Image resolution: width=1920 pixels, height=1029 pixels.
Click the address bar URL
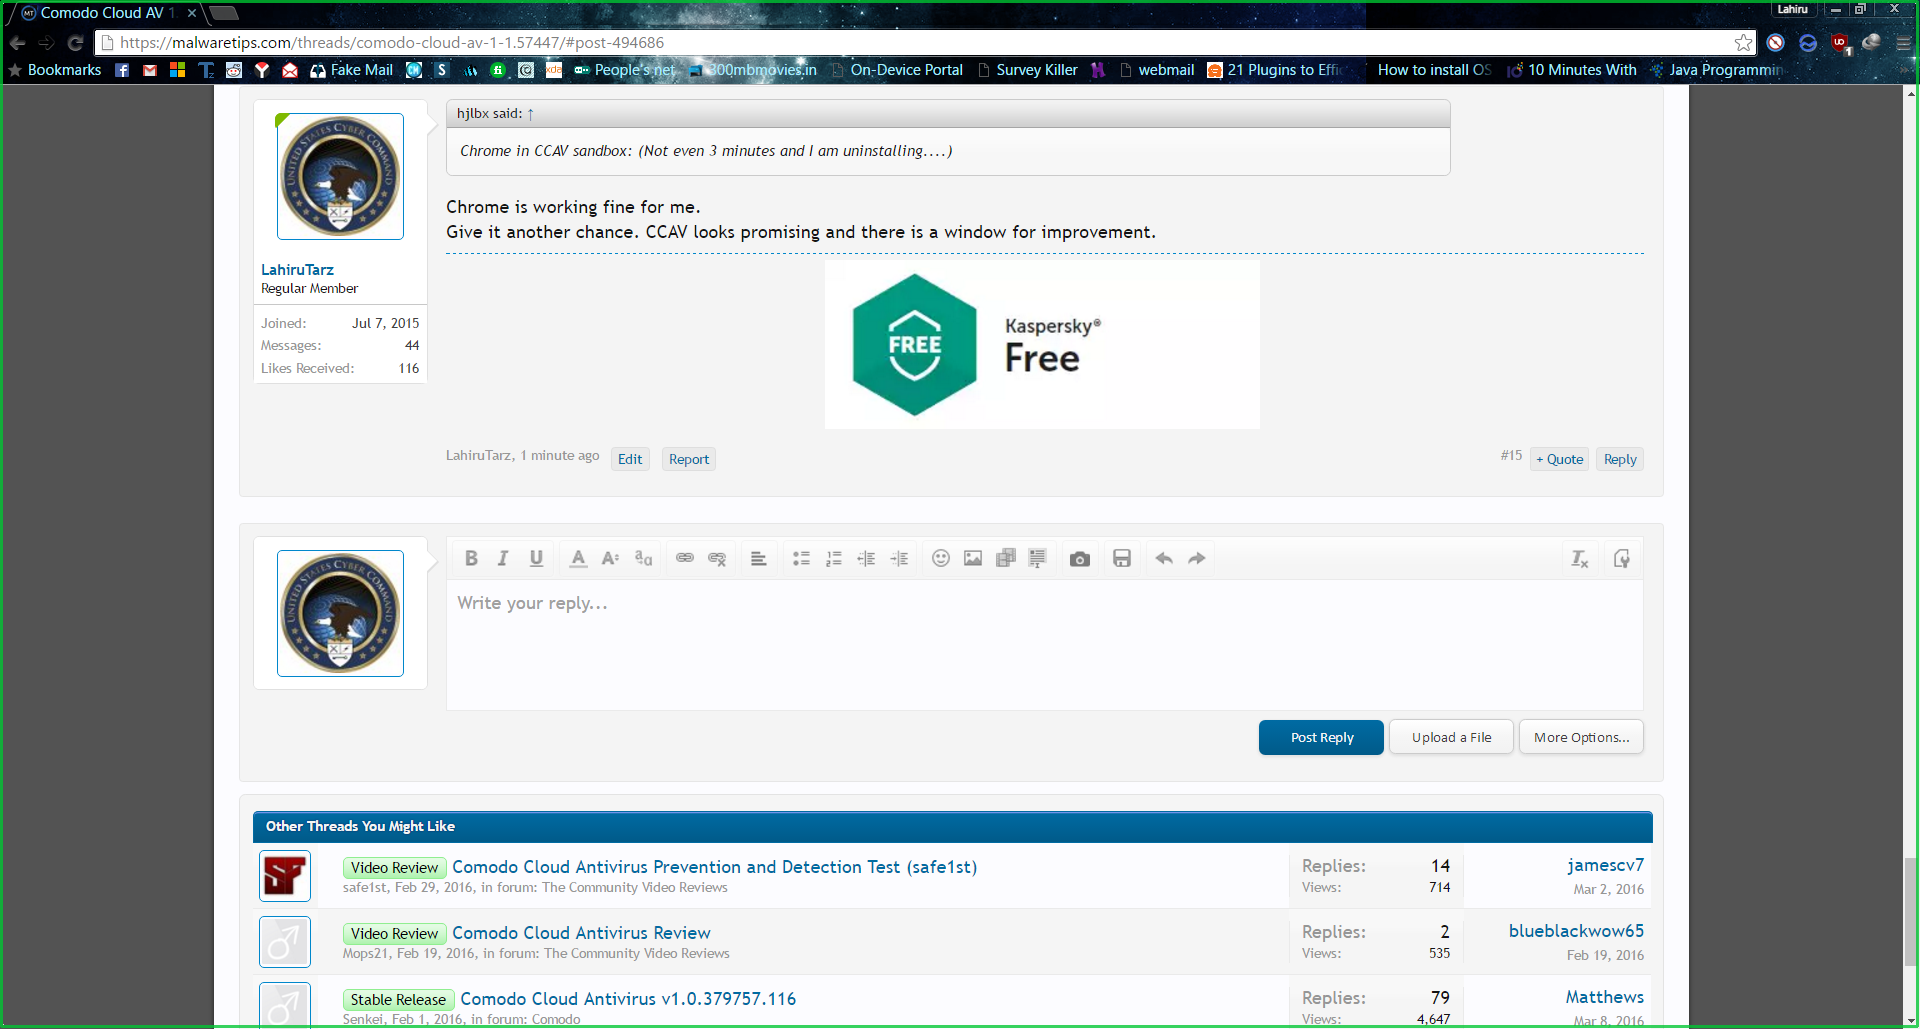click(392, 43)
